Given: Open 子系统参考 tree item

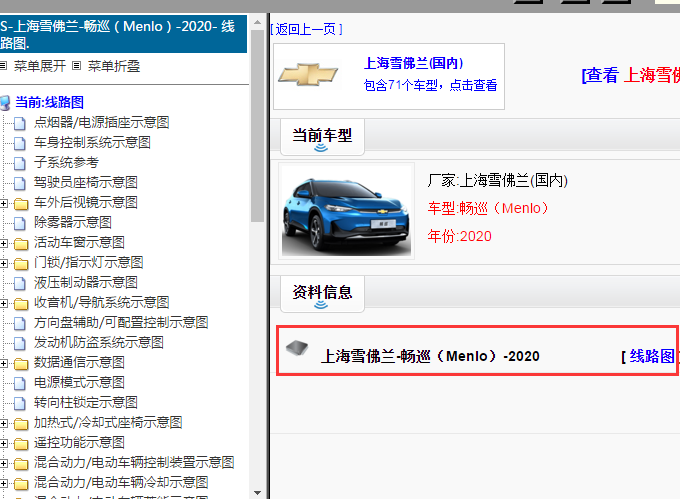Looking at the screenshot, I should (x=66, y=163).
